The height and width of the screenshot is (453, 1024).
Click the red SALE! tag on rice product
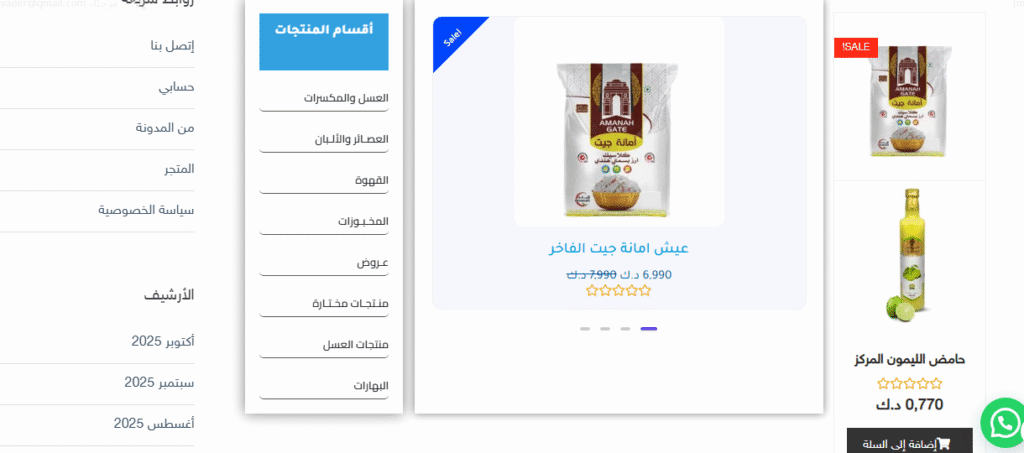(856, 47)
